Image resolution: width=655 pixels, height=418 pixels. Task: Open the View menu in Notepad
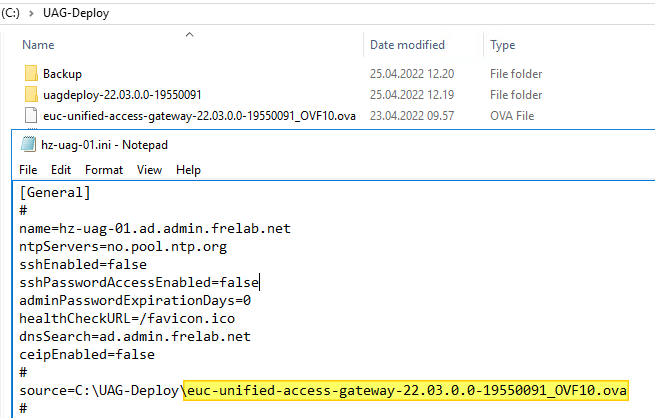149,170
